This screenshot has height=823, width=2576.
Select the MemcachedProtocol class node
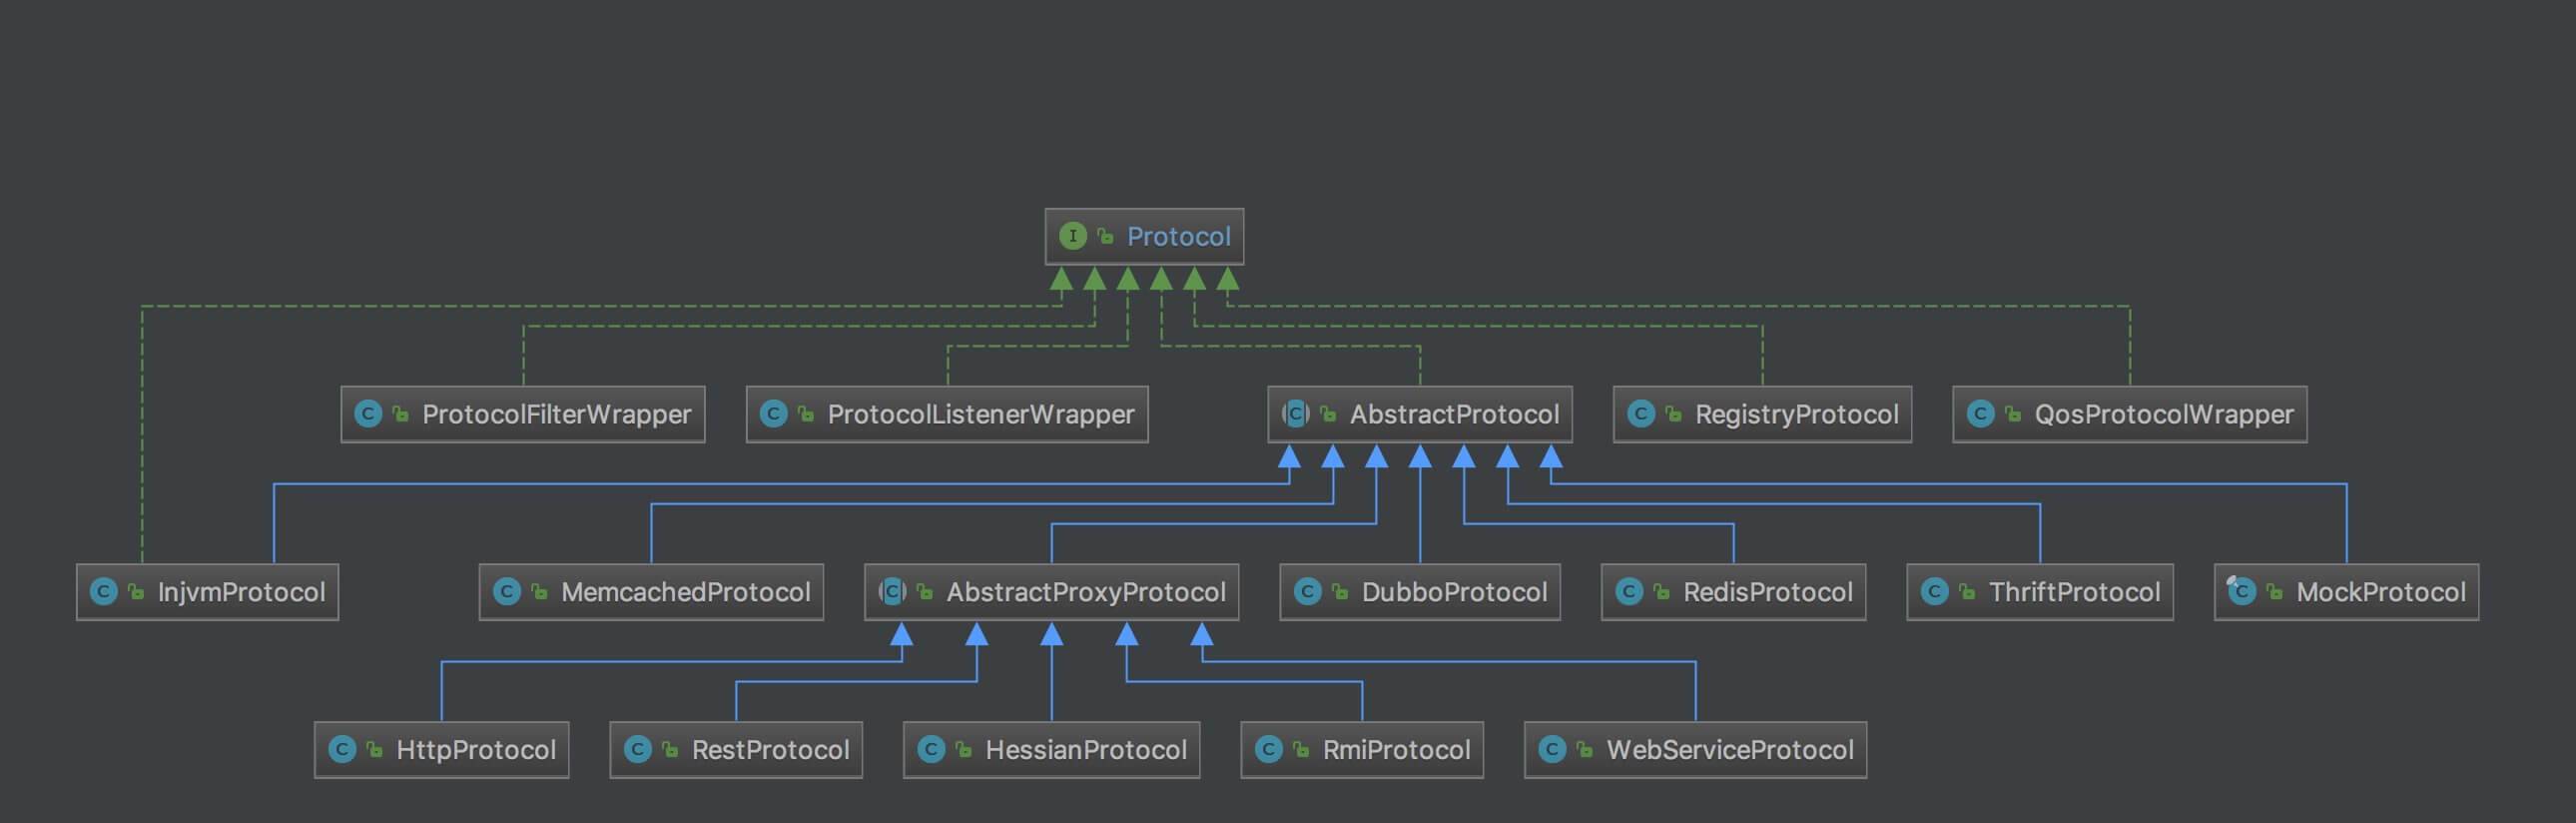click(652, 592)
